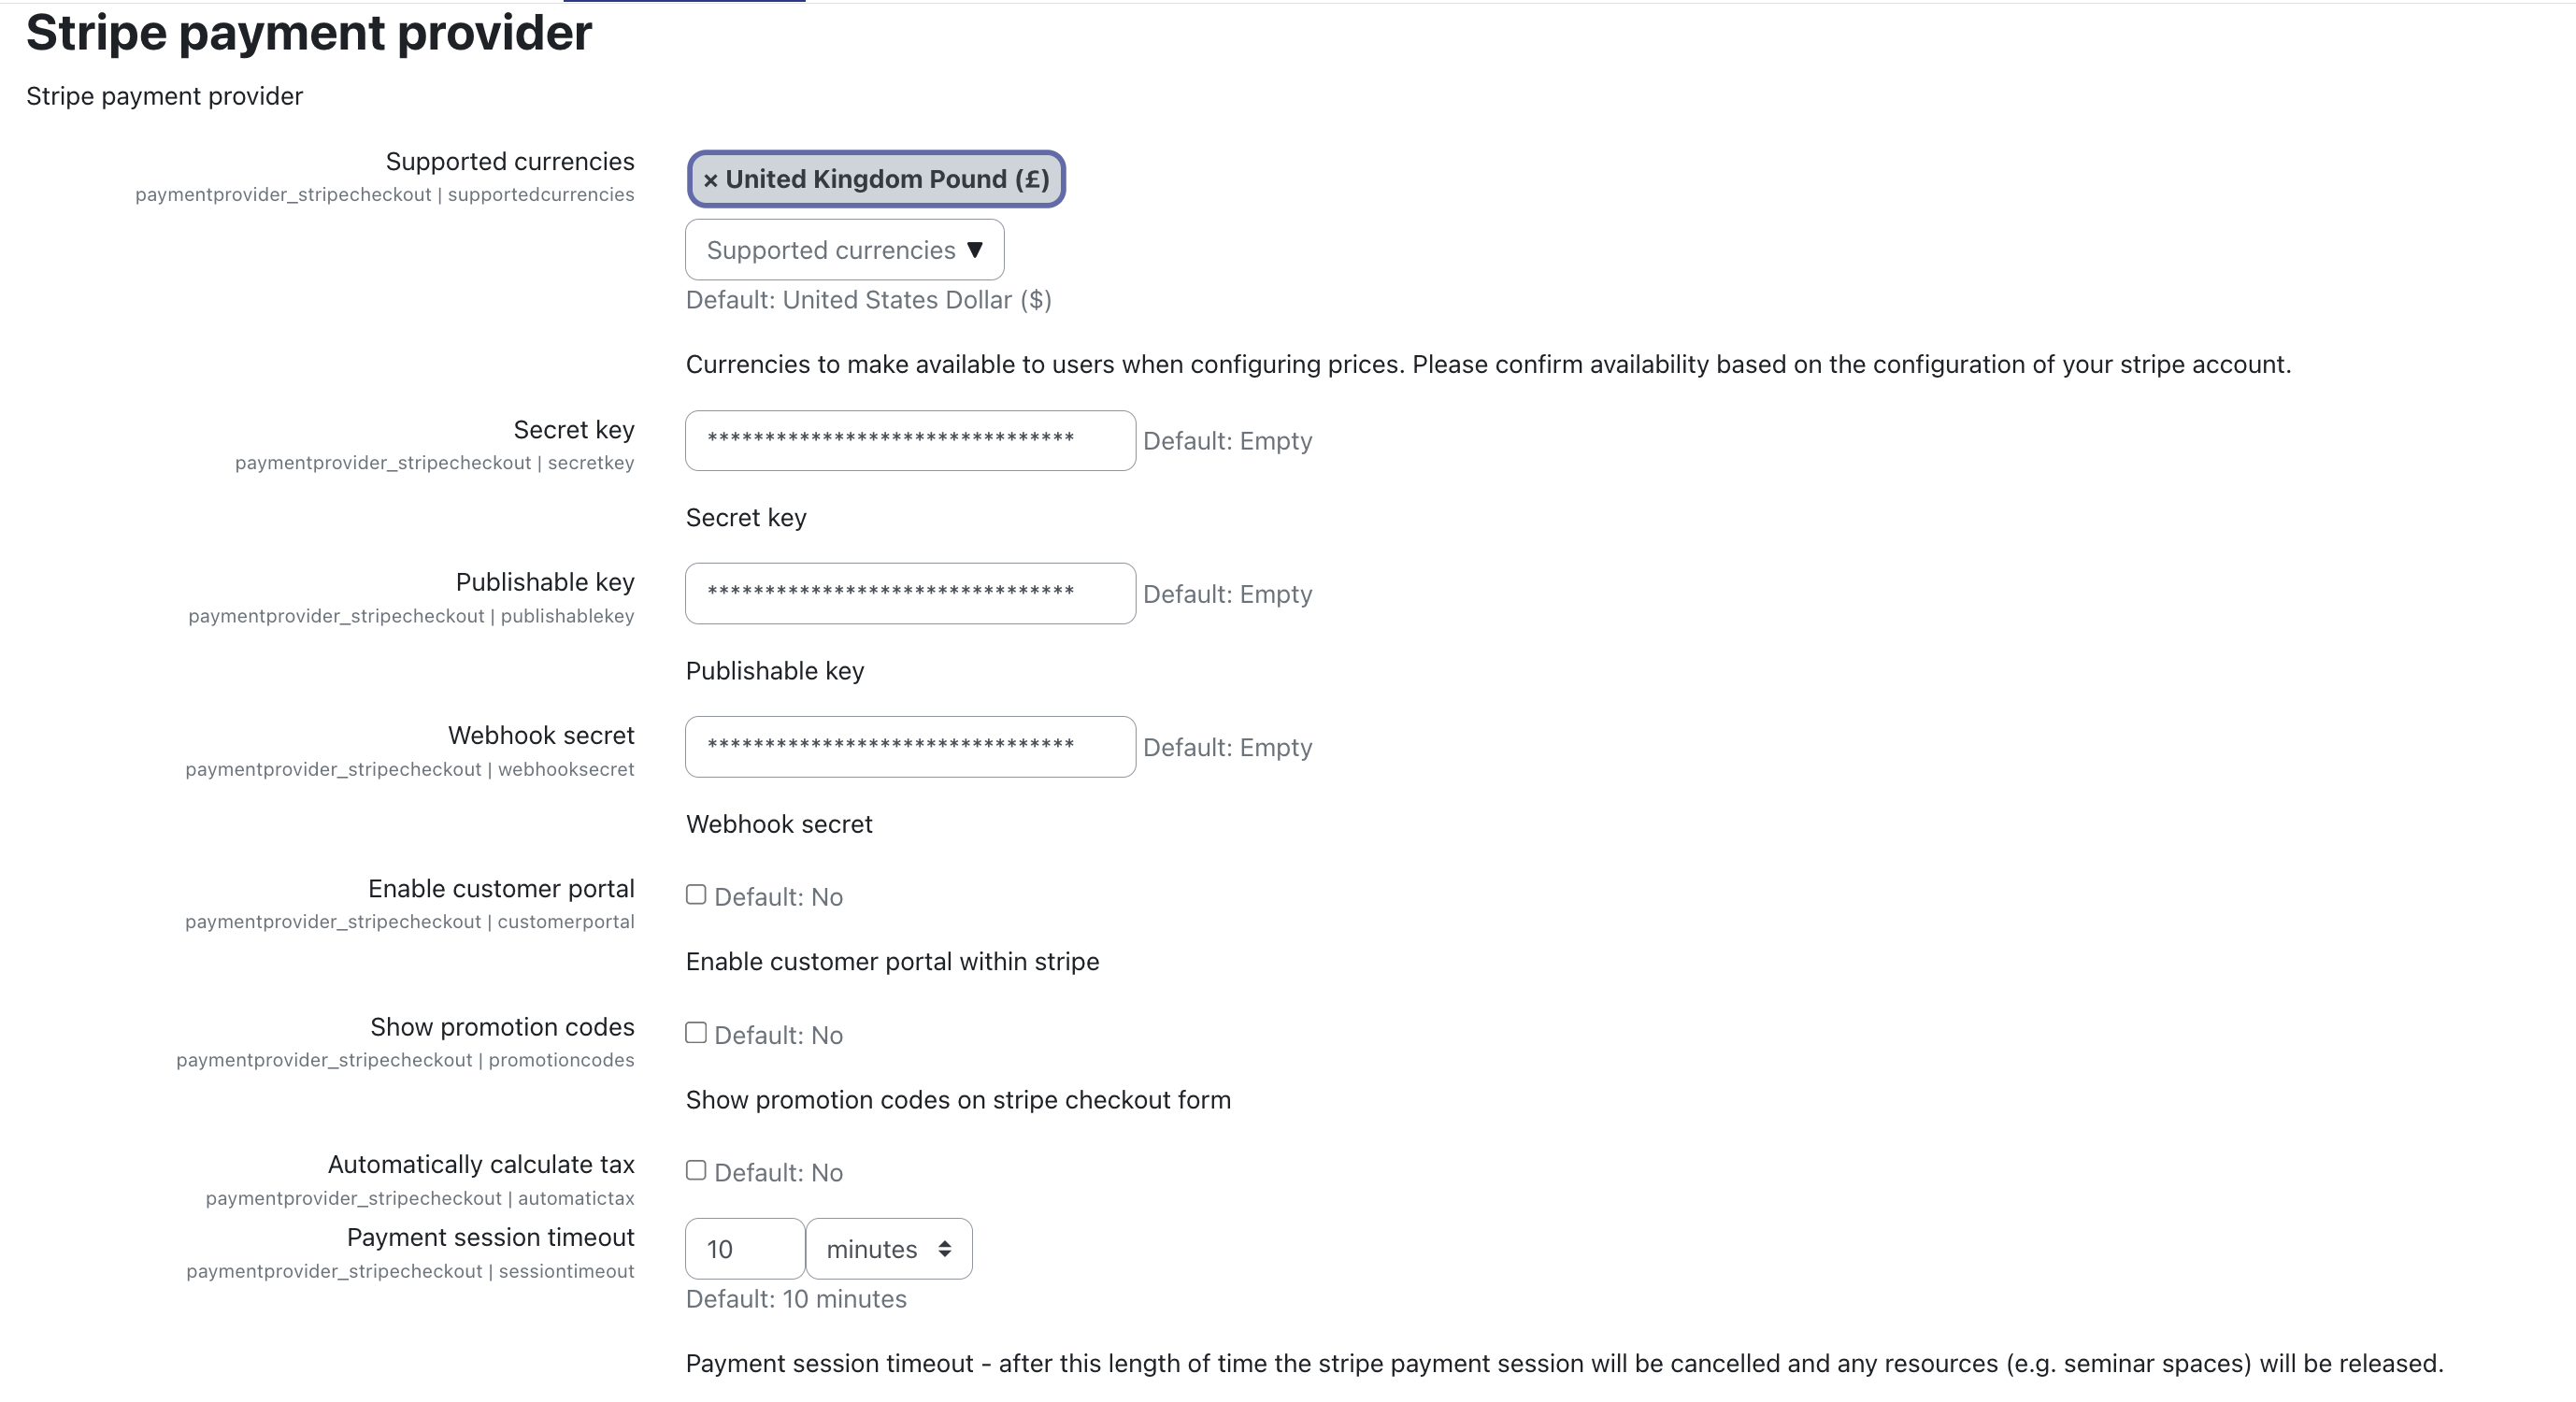Viewport: 2576px width, 1402px height.
Task: Click 'paymentprovider_stripecheckout | supportedcurrencies' text
Action: (x=384, y=194)
